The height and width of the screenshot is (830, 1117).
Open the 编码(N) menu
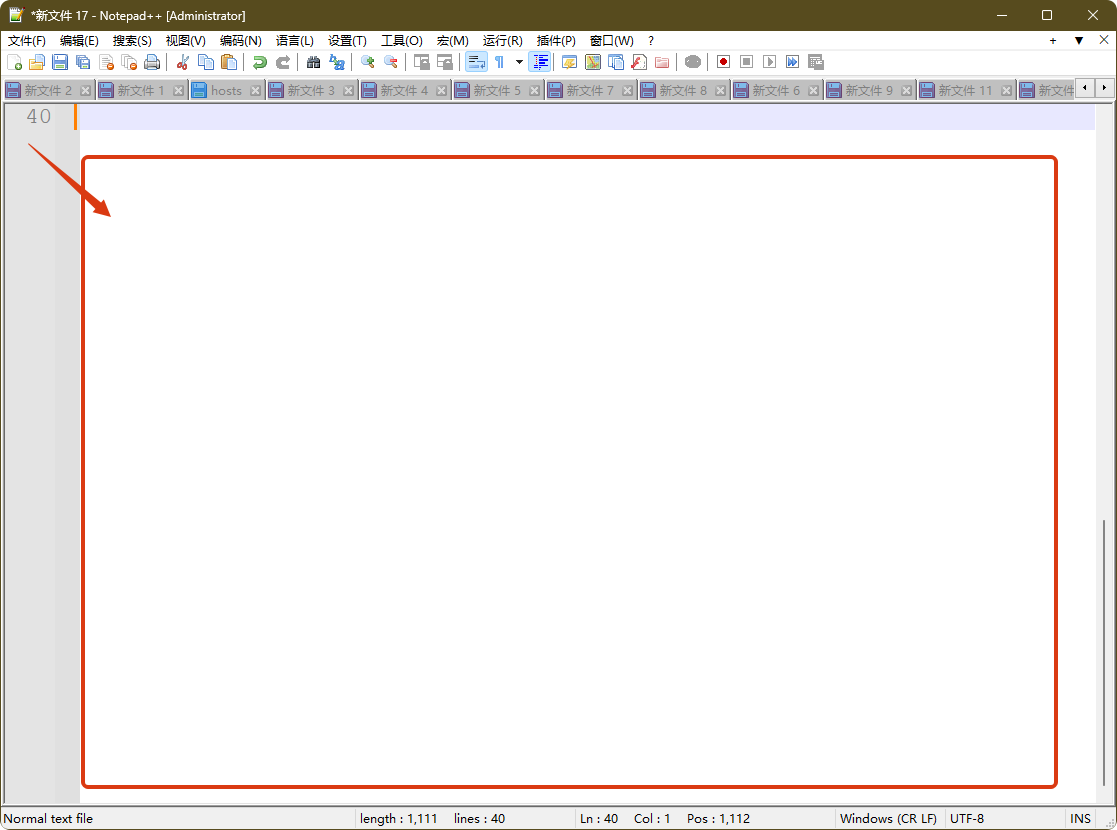pos(240,41)
